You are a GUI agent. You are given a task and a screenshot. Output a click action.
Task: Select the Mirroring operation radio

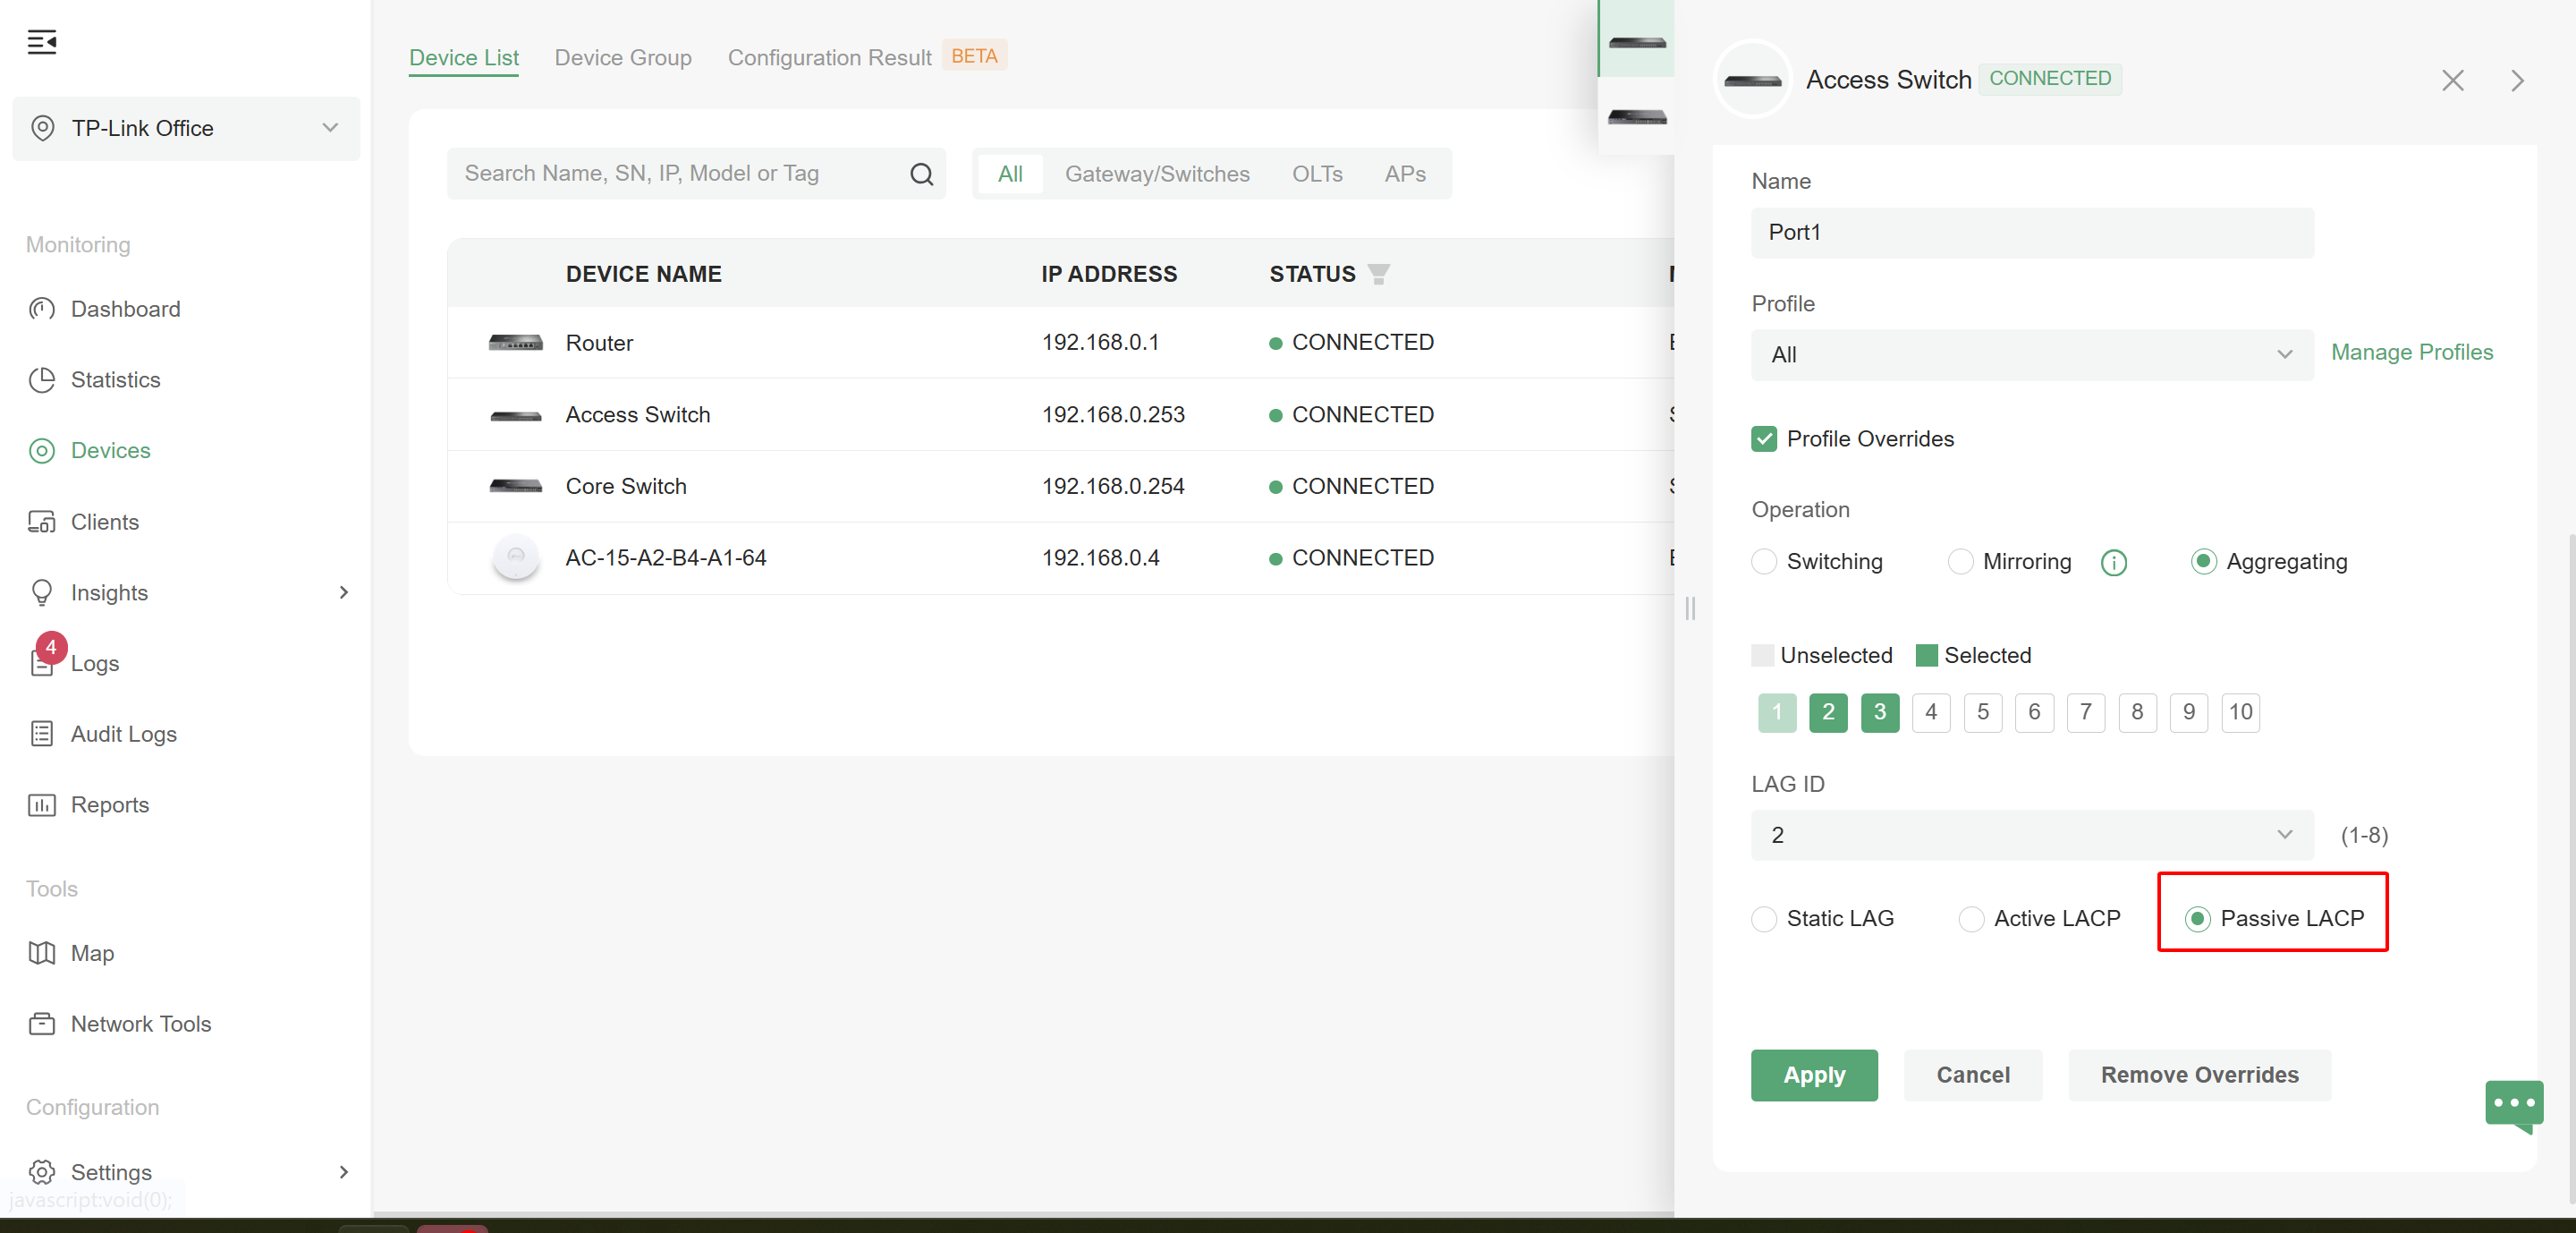click(x=1960, y=562)
